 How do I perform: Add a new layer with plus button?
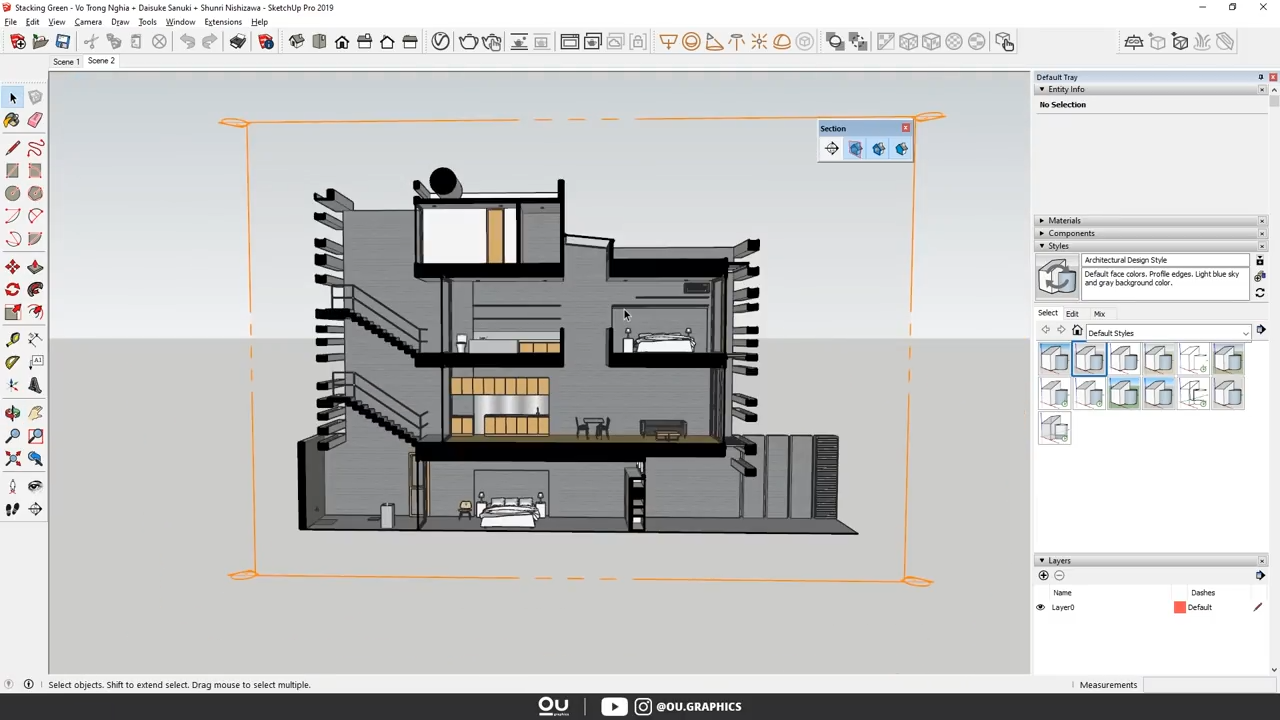coord(1043,576)
